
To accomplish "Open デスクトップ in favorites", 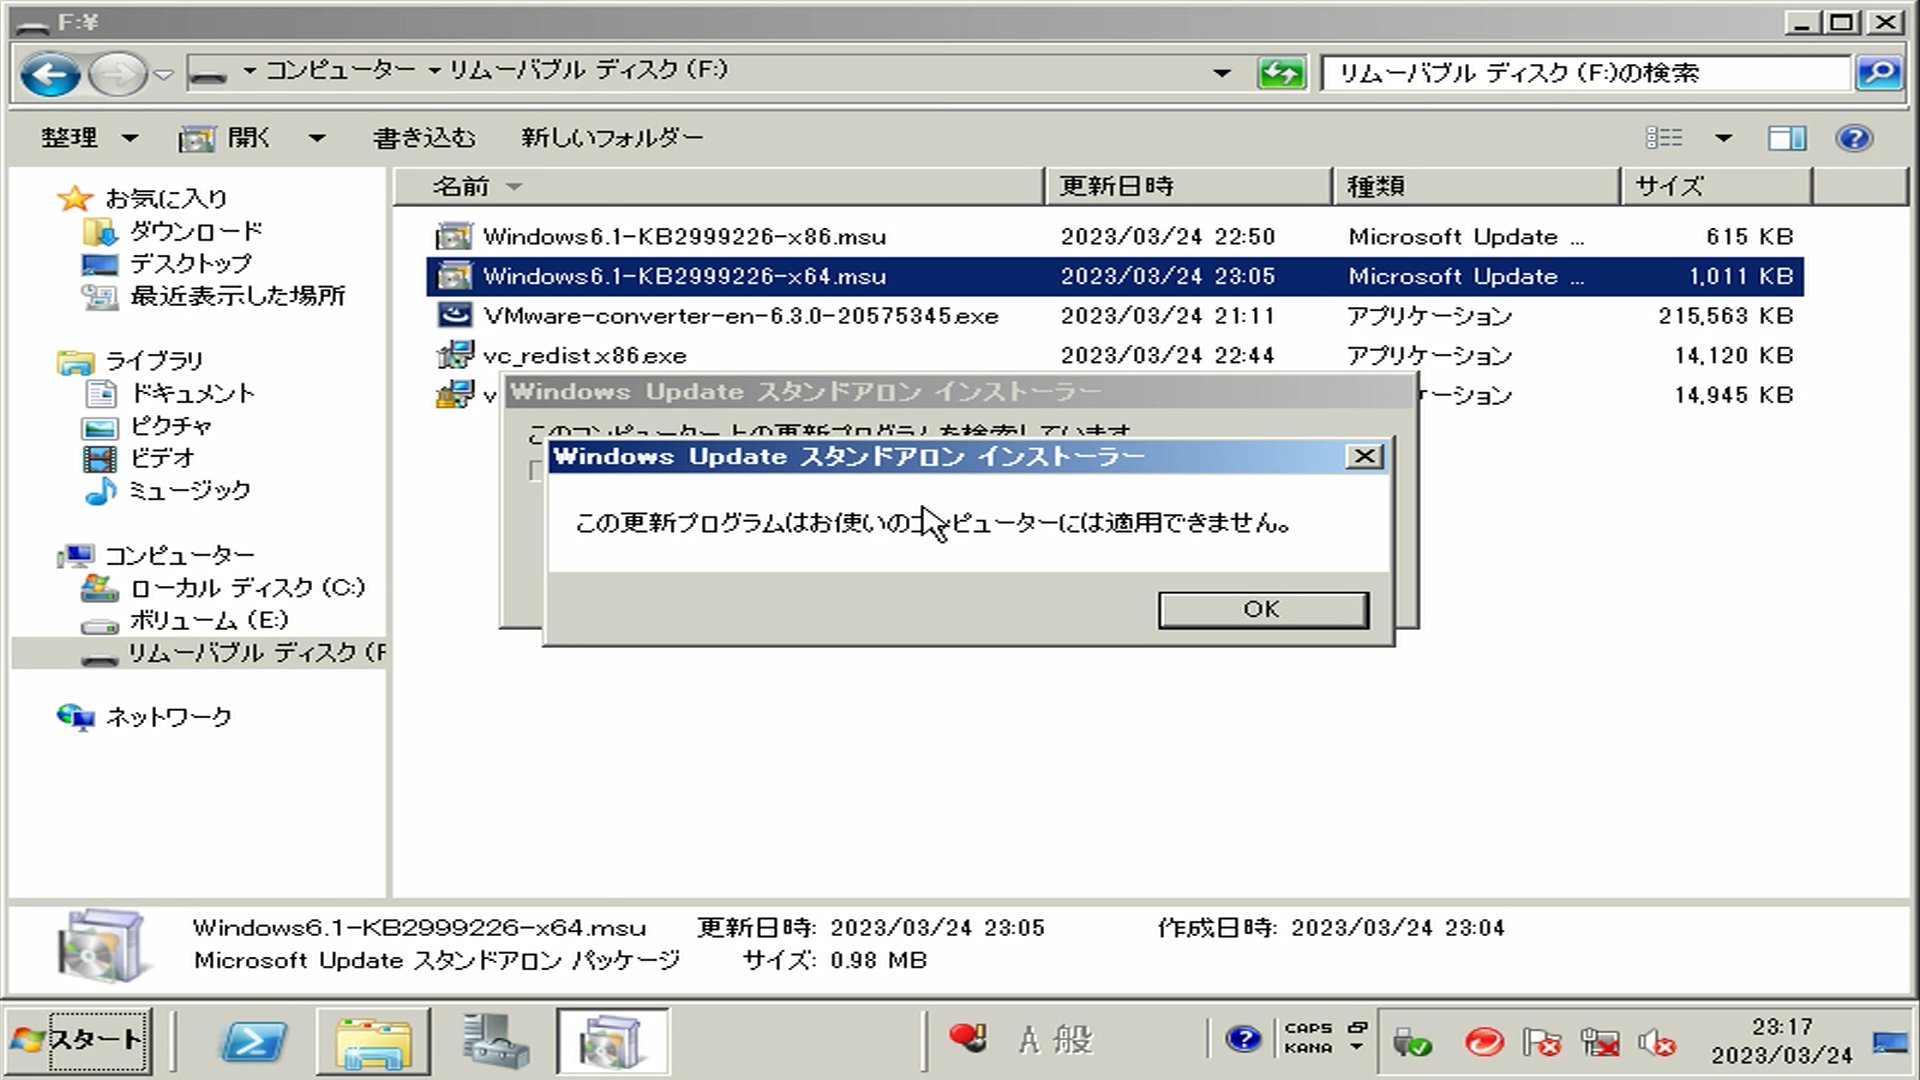I will tap(190, 263).
